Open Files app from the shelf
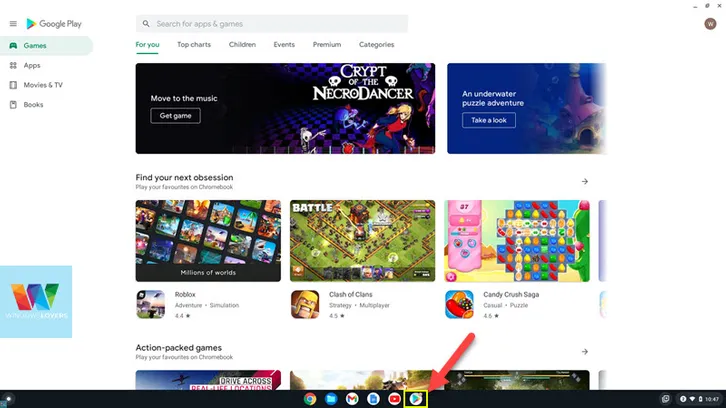This screenshot has height=408, width=726. 331,399
